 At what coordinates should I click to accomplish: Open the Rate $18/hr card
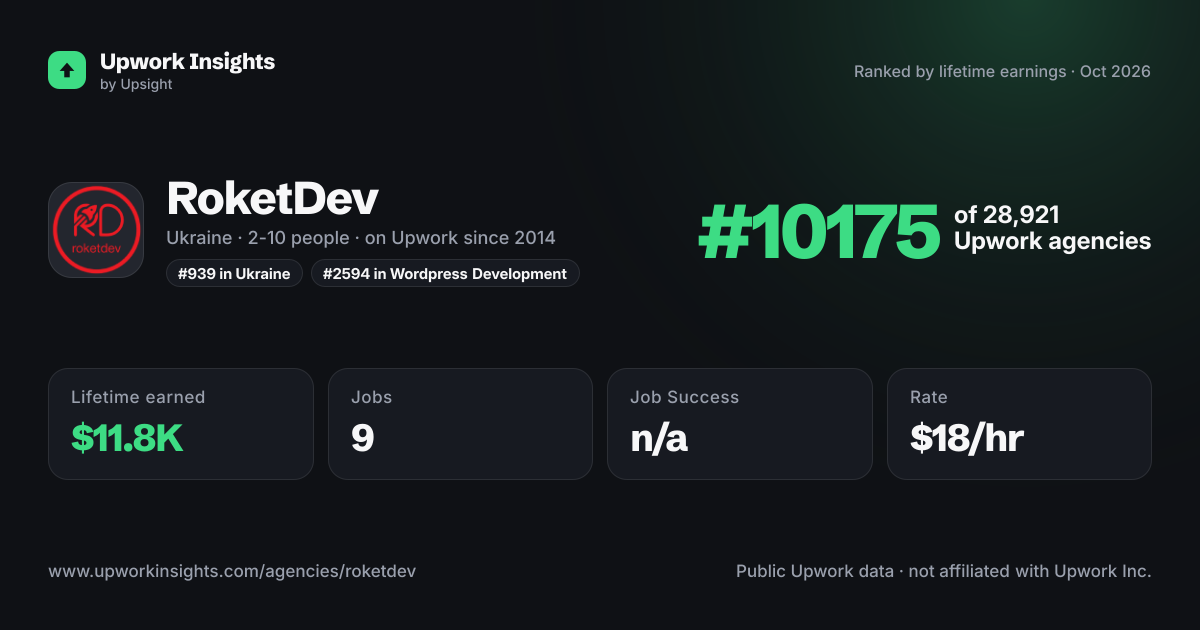coord(1019,424)
